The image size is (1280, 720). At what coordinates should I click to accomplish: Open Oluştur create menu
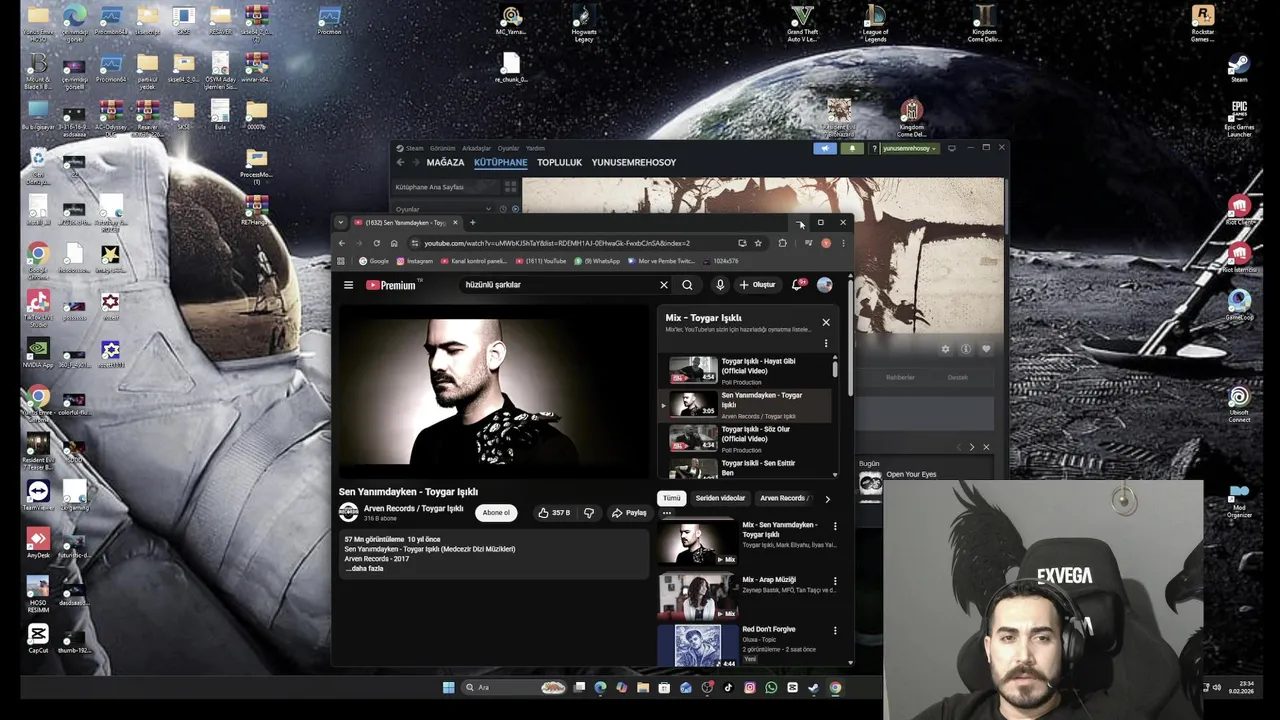coord(757,285)
